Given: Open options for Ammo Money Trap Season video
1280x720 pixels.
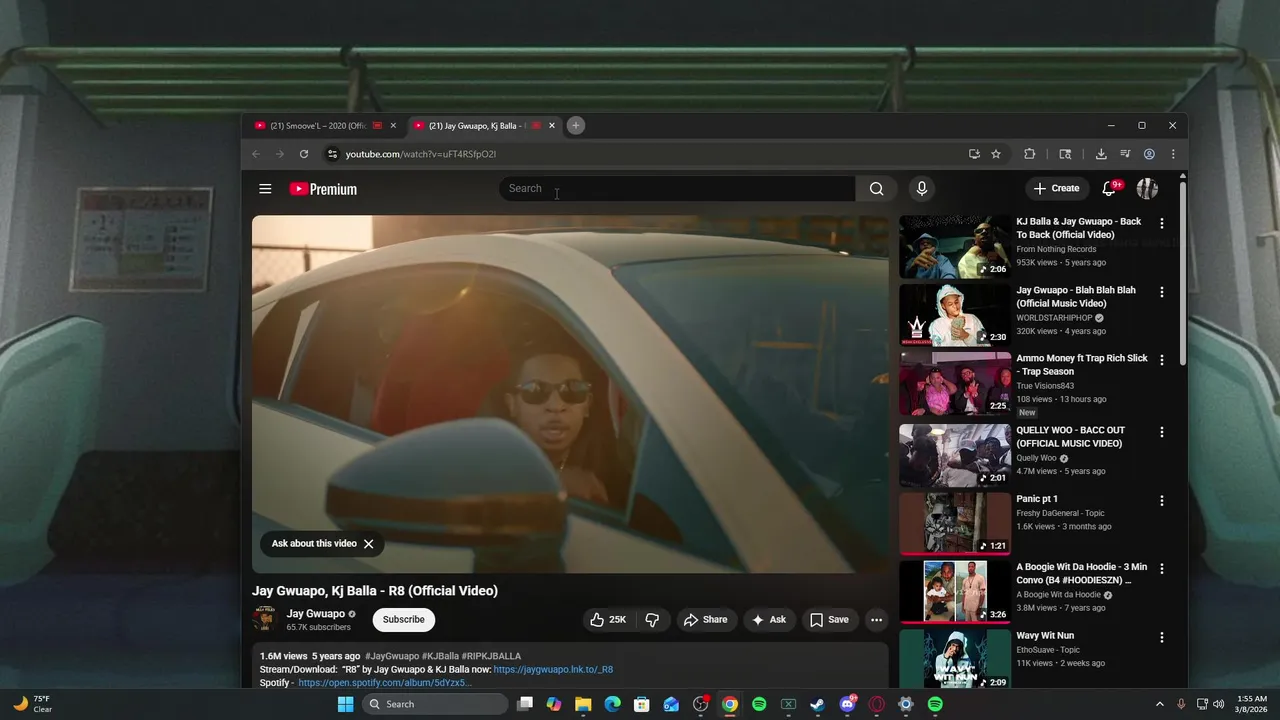Looking at the screenshot, I should [x=1162, y=360].
